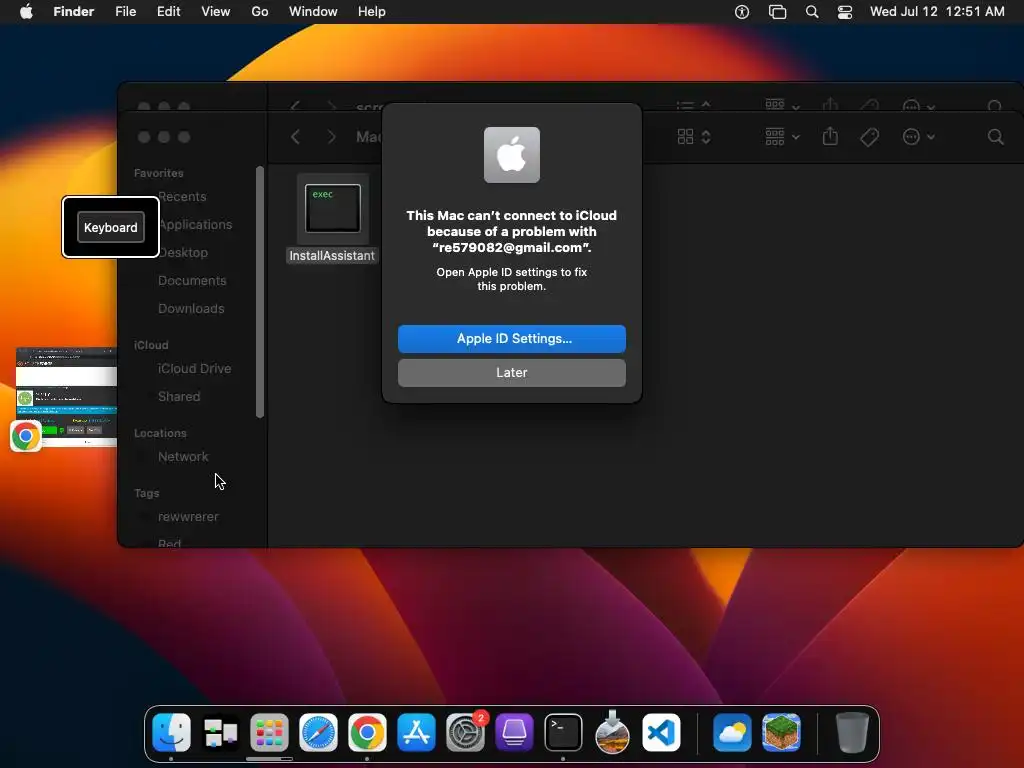Select Documents in the Finder sidebar
This screenshot has width=1024, height=768.
point(192,281)
